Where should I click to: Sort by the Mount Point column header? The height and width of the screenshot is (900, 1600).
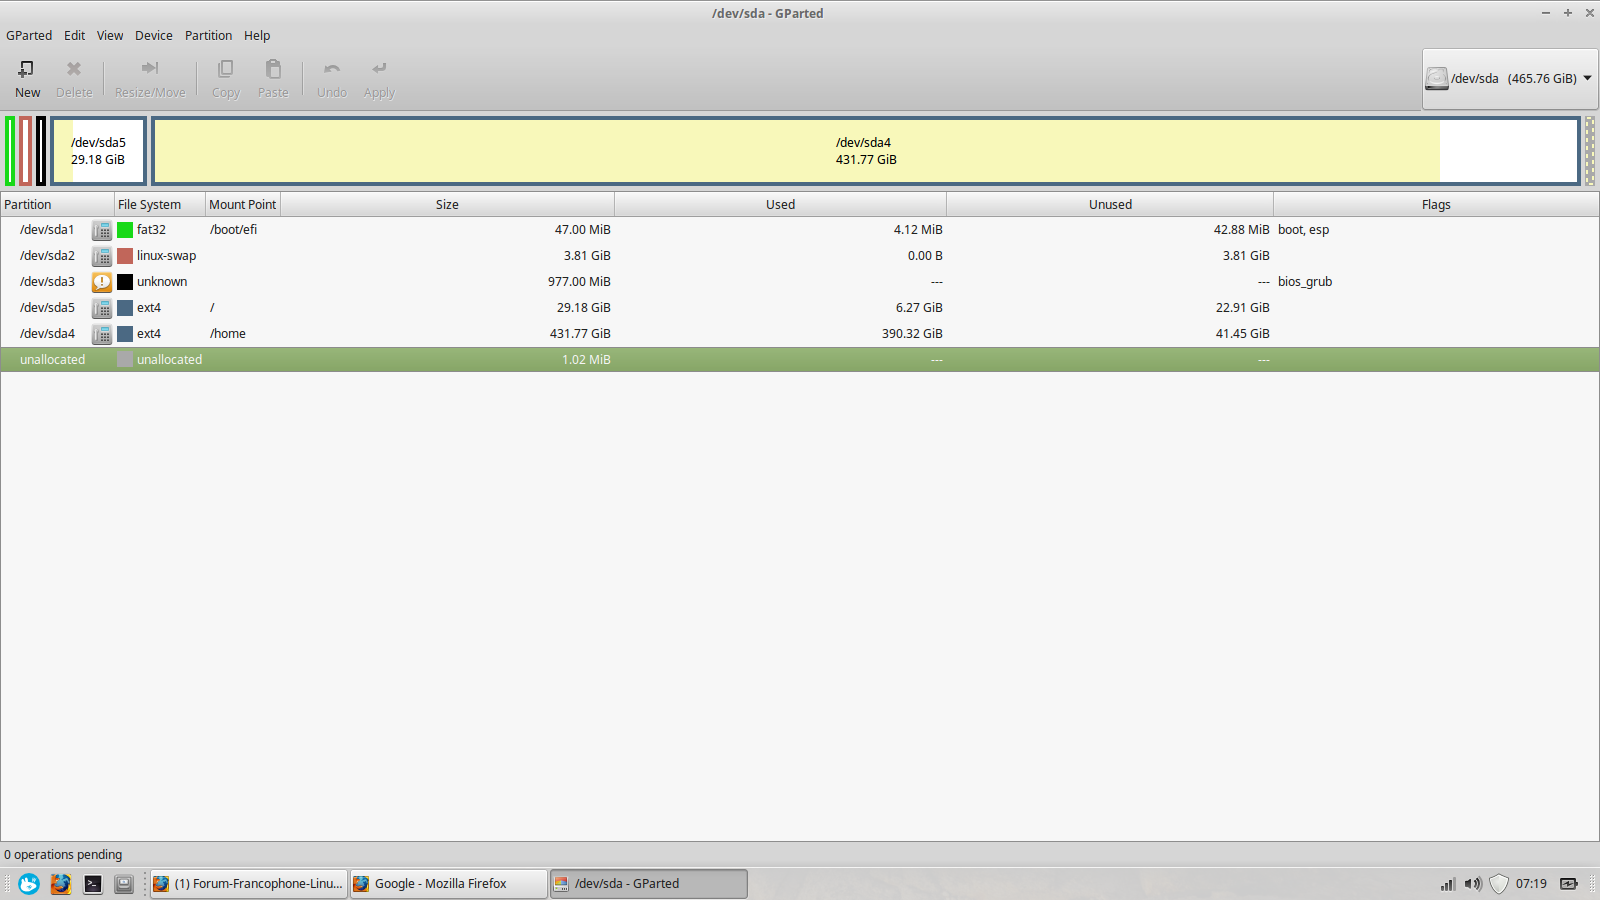point(242,204)
